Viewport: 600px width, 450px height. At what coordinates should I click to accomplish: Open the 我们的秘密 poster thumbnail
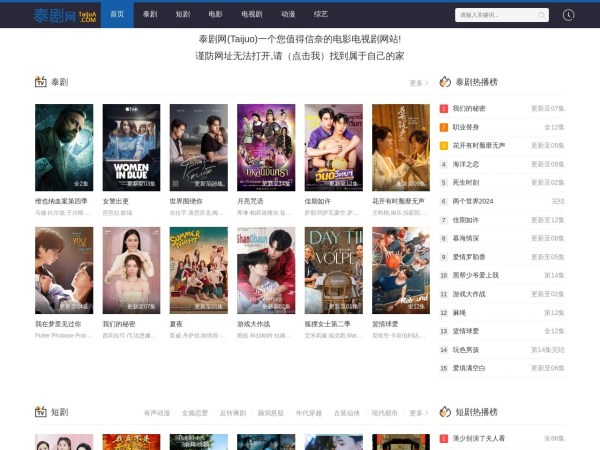pos(131,270)
